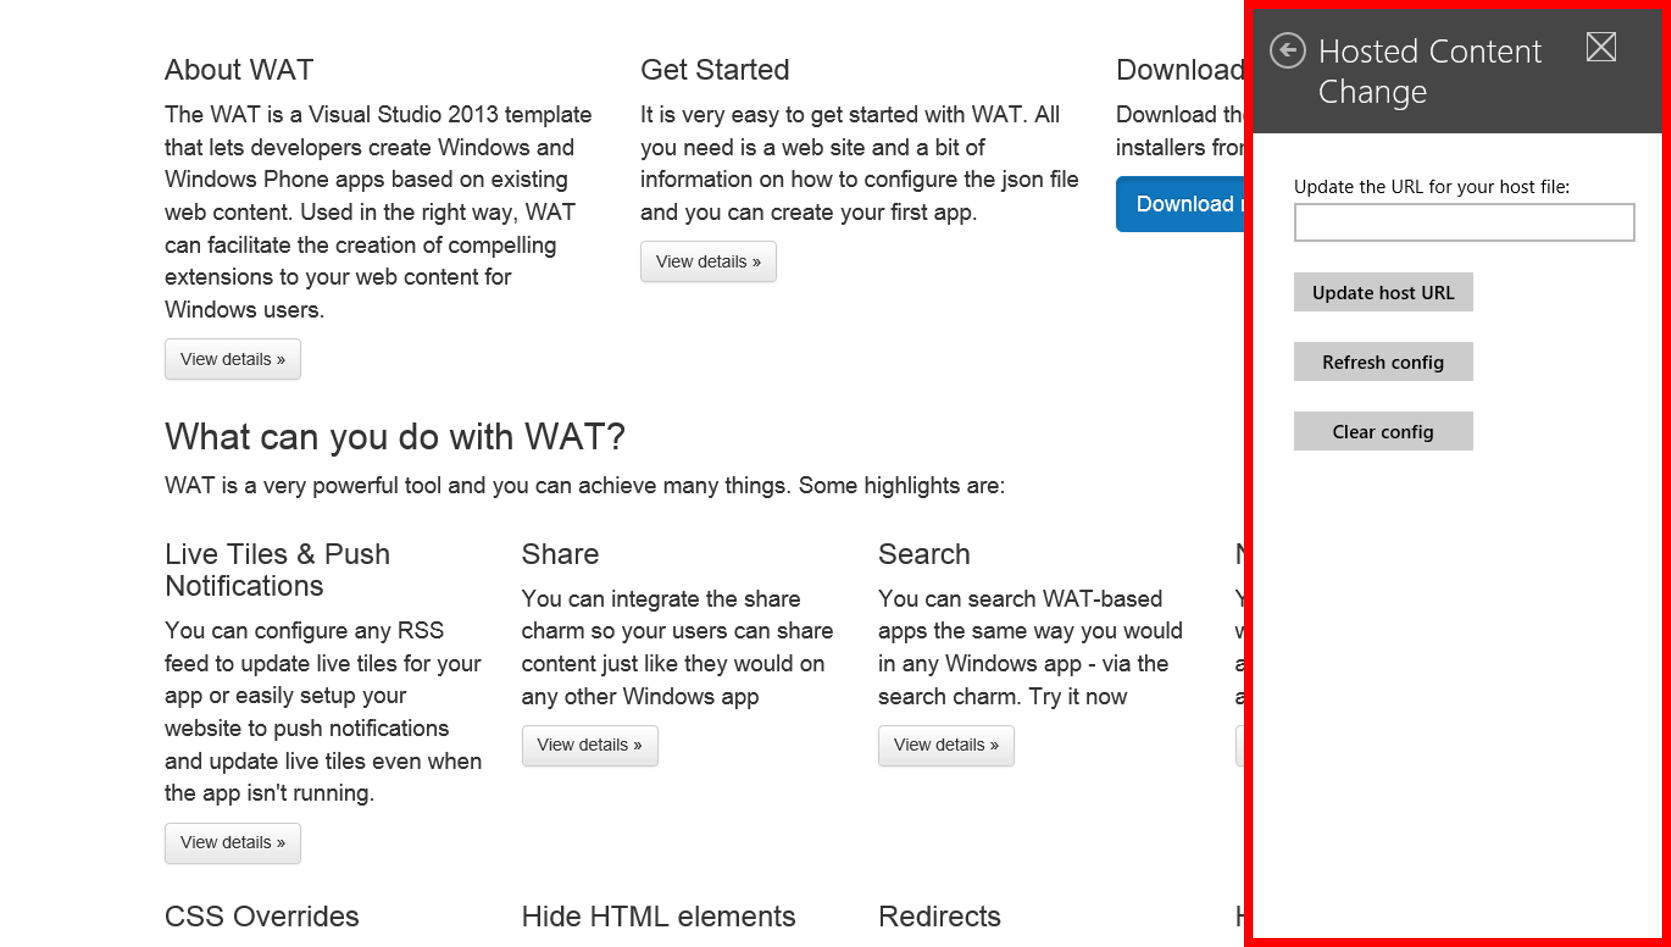
Task: Click the Share heading
Action: (560, 554)
